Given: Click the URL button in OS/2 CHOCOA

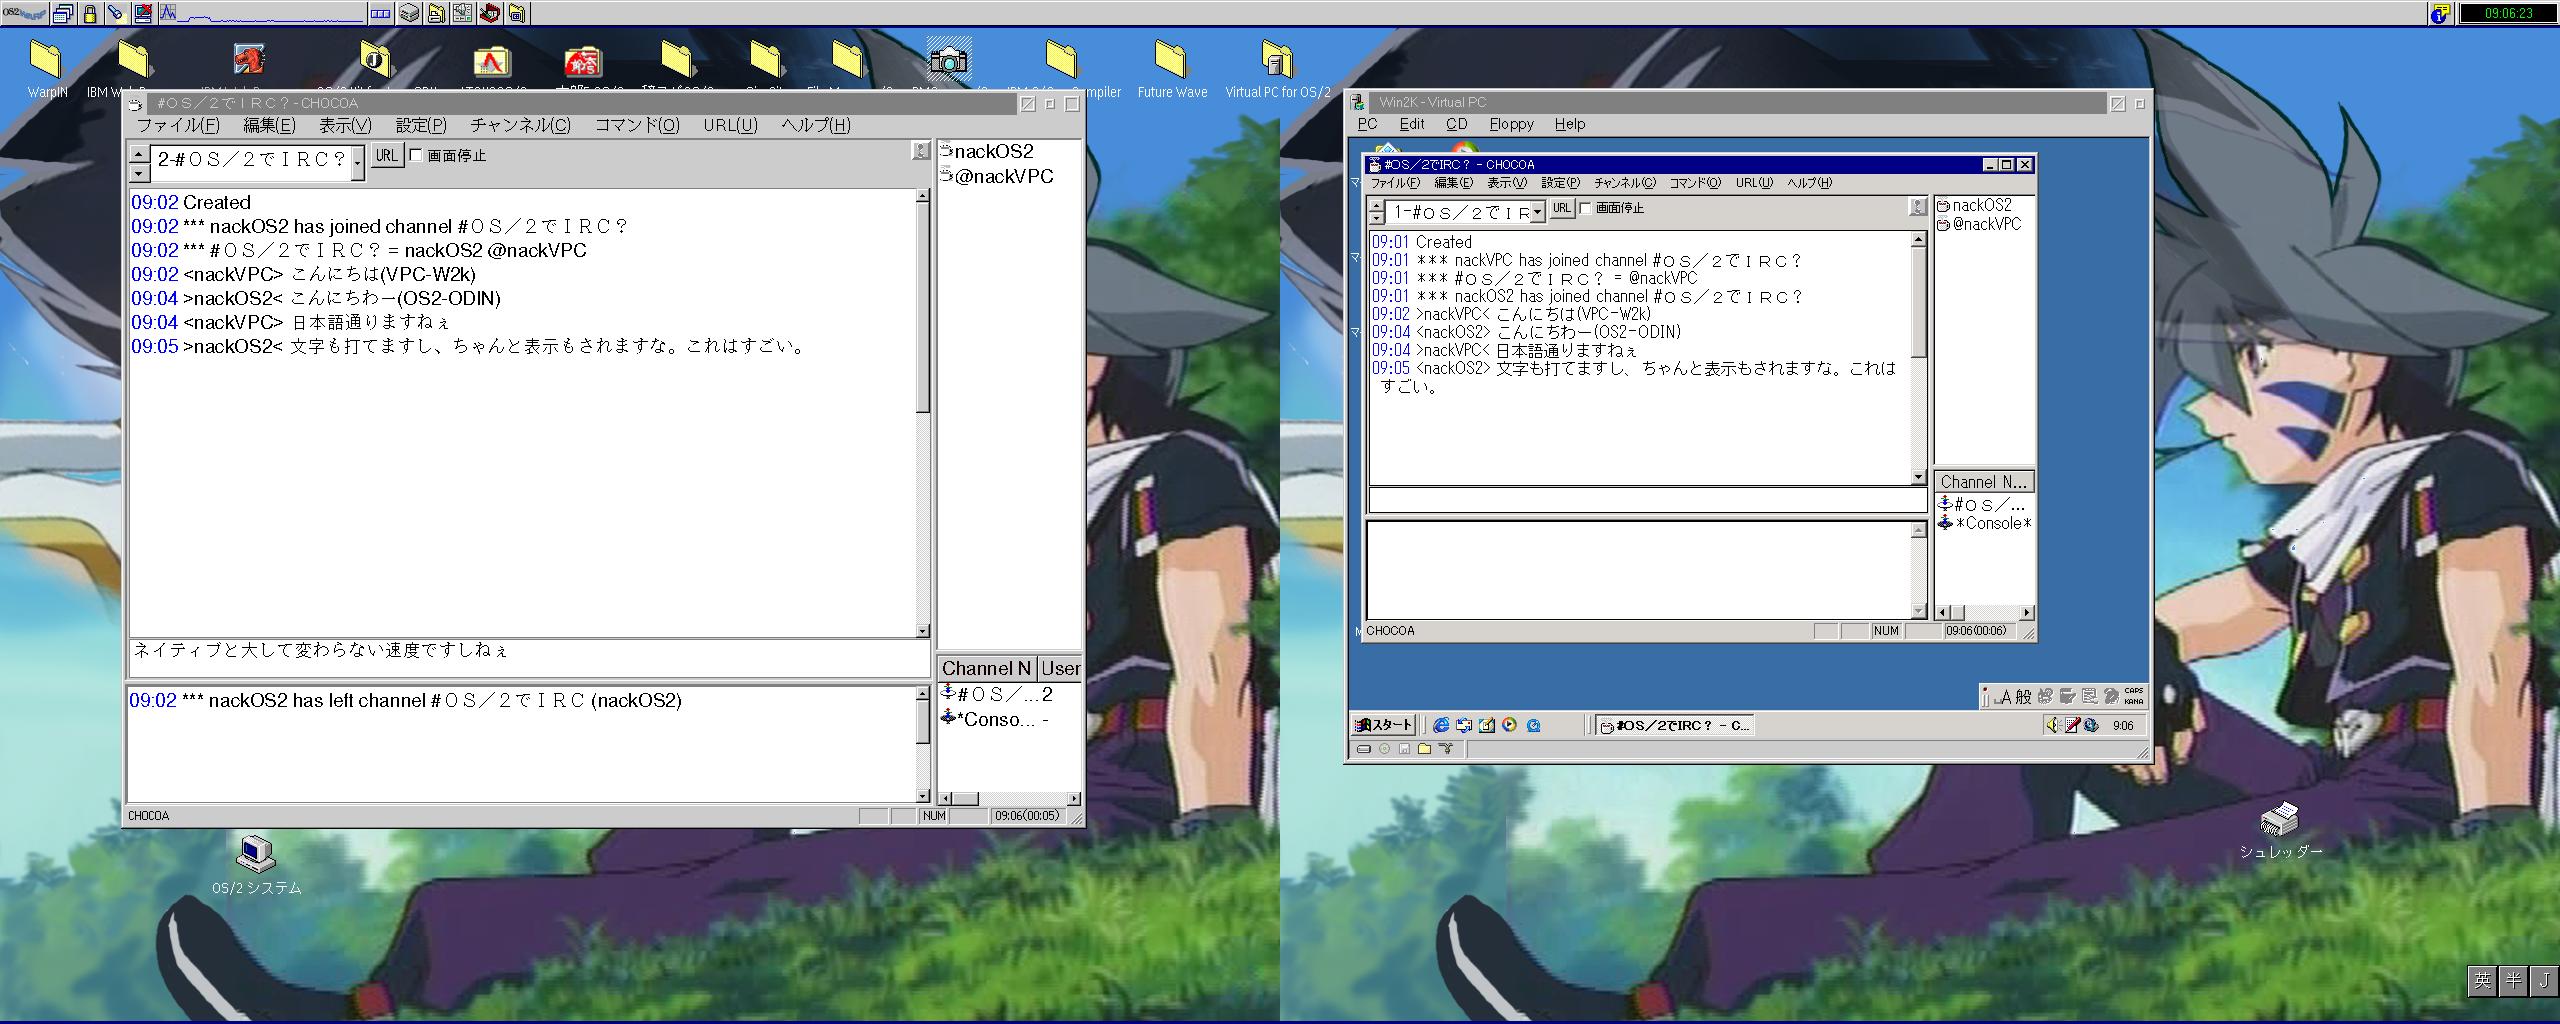Looking at the screenshot, I should (387, 155).
